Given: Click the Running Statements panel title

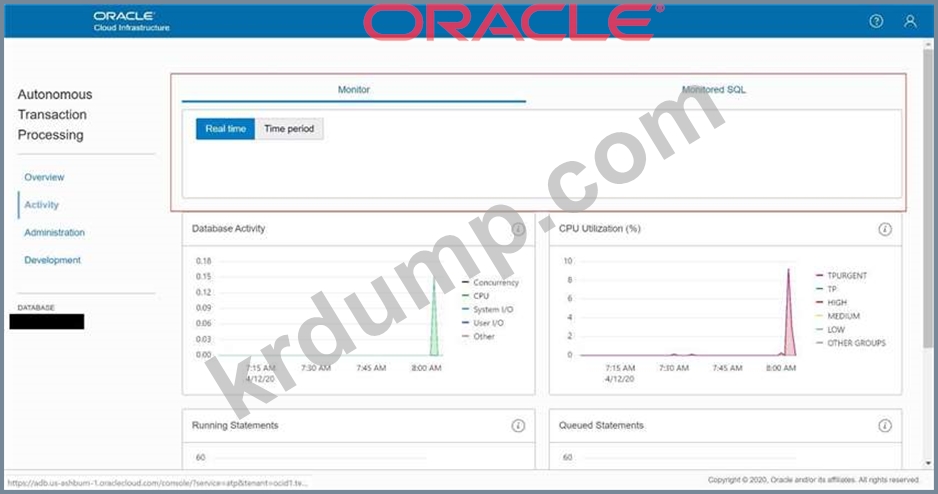Looking at the screenshot, I should coord(235,425).
